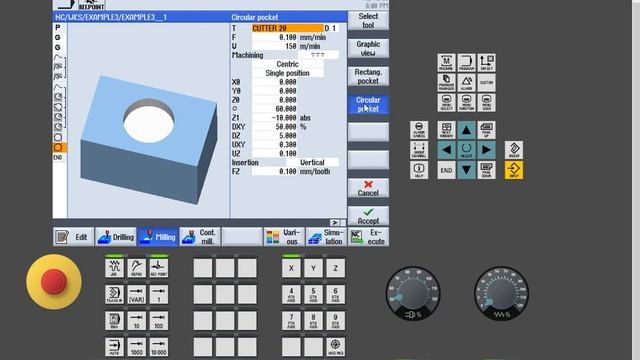Viewport: 640px width, 360px height.
Task: Select the increment 1 key
Action: pyautogui.click(x=159, y=294)
